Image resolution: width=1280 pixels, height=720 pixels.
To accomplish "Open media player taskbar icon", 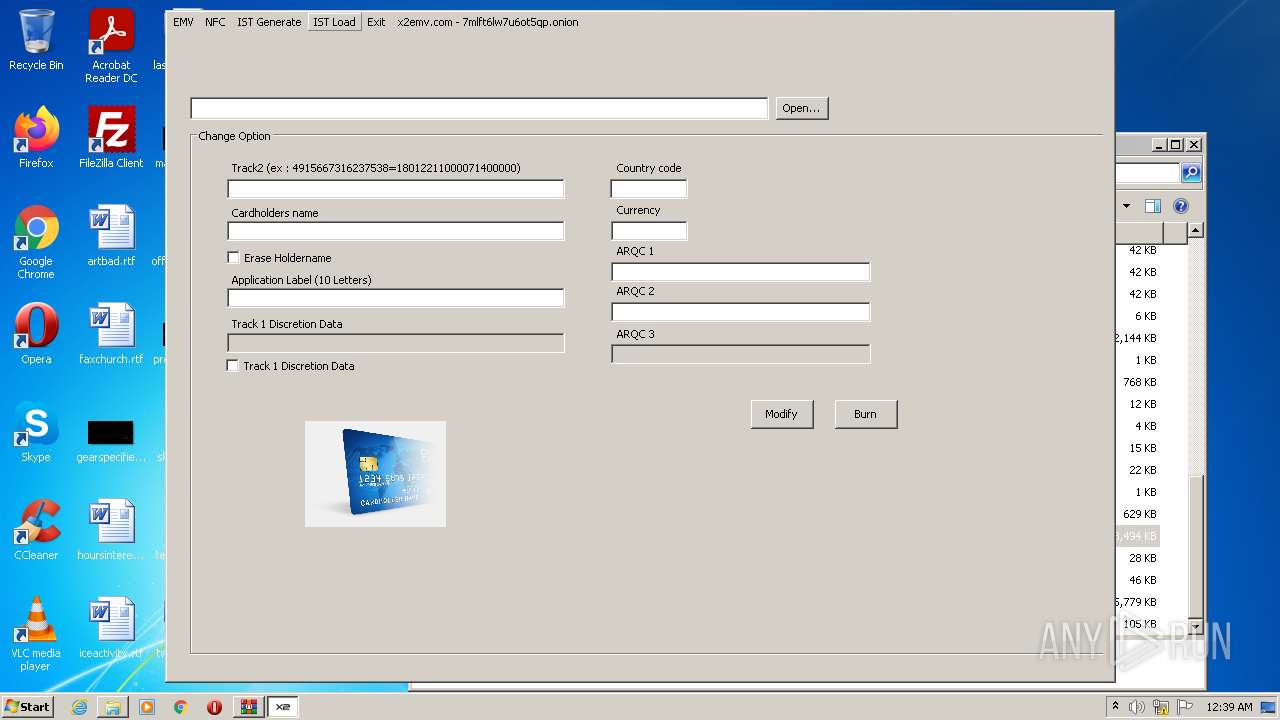I will pyautogui.click(x=147, y=707).
